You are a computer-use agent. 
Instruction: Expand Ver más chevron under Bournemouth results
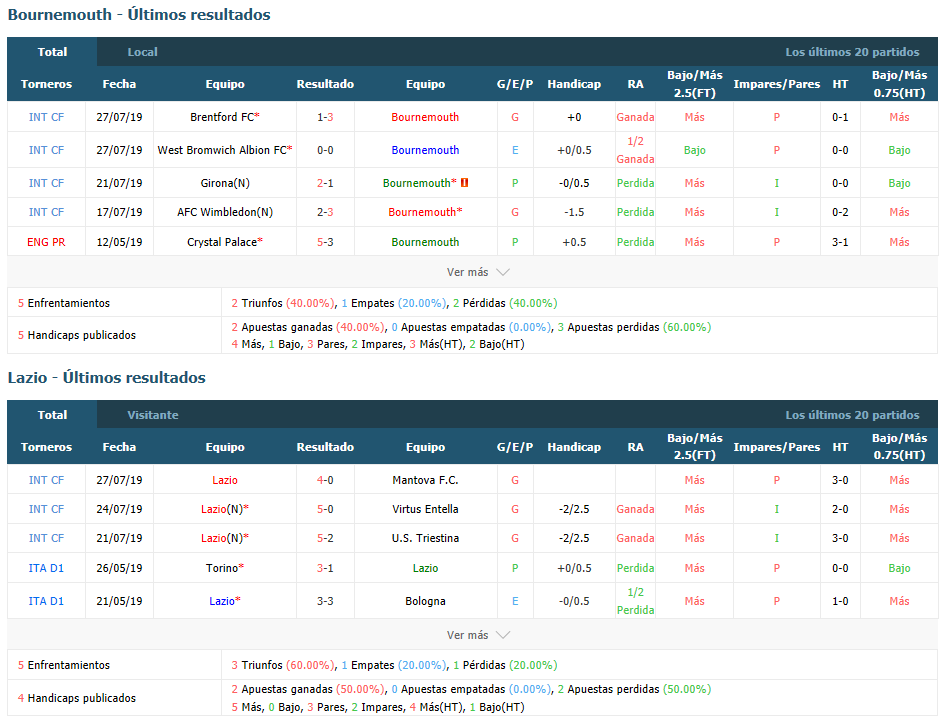tap(503, 272)
